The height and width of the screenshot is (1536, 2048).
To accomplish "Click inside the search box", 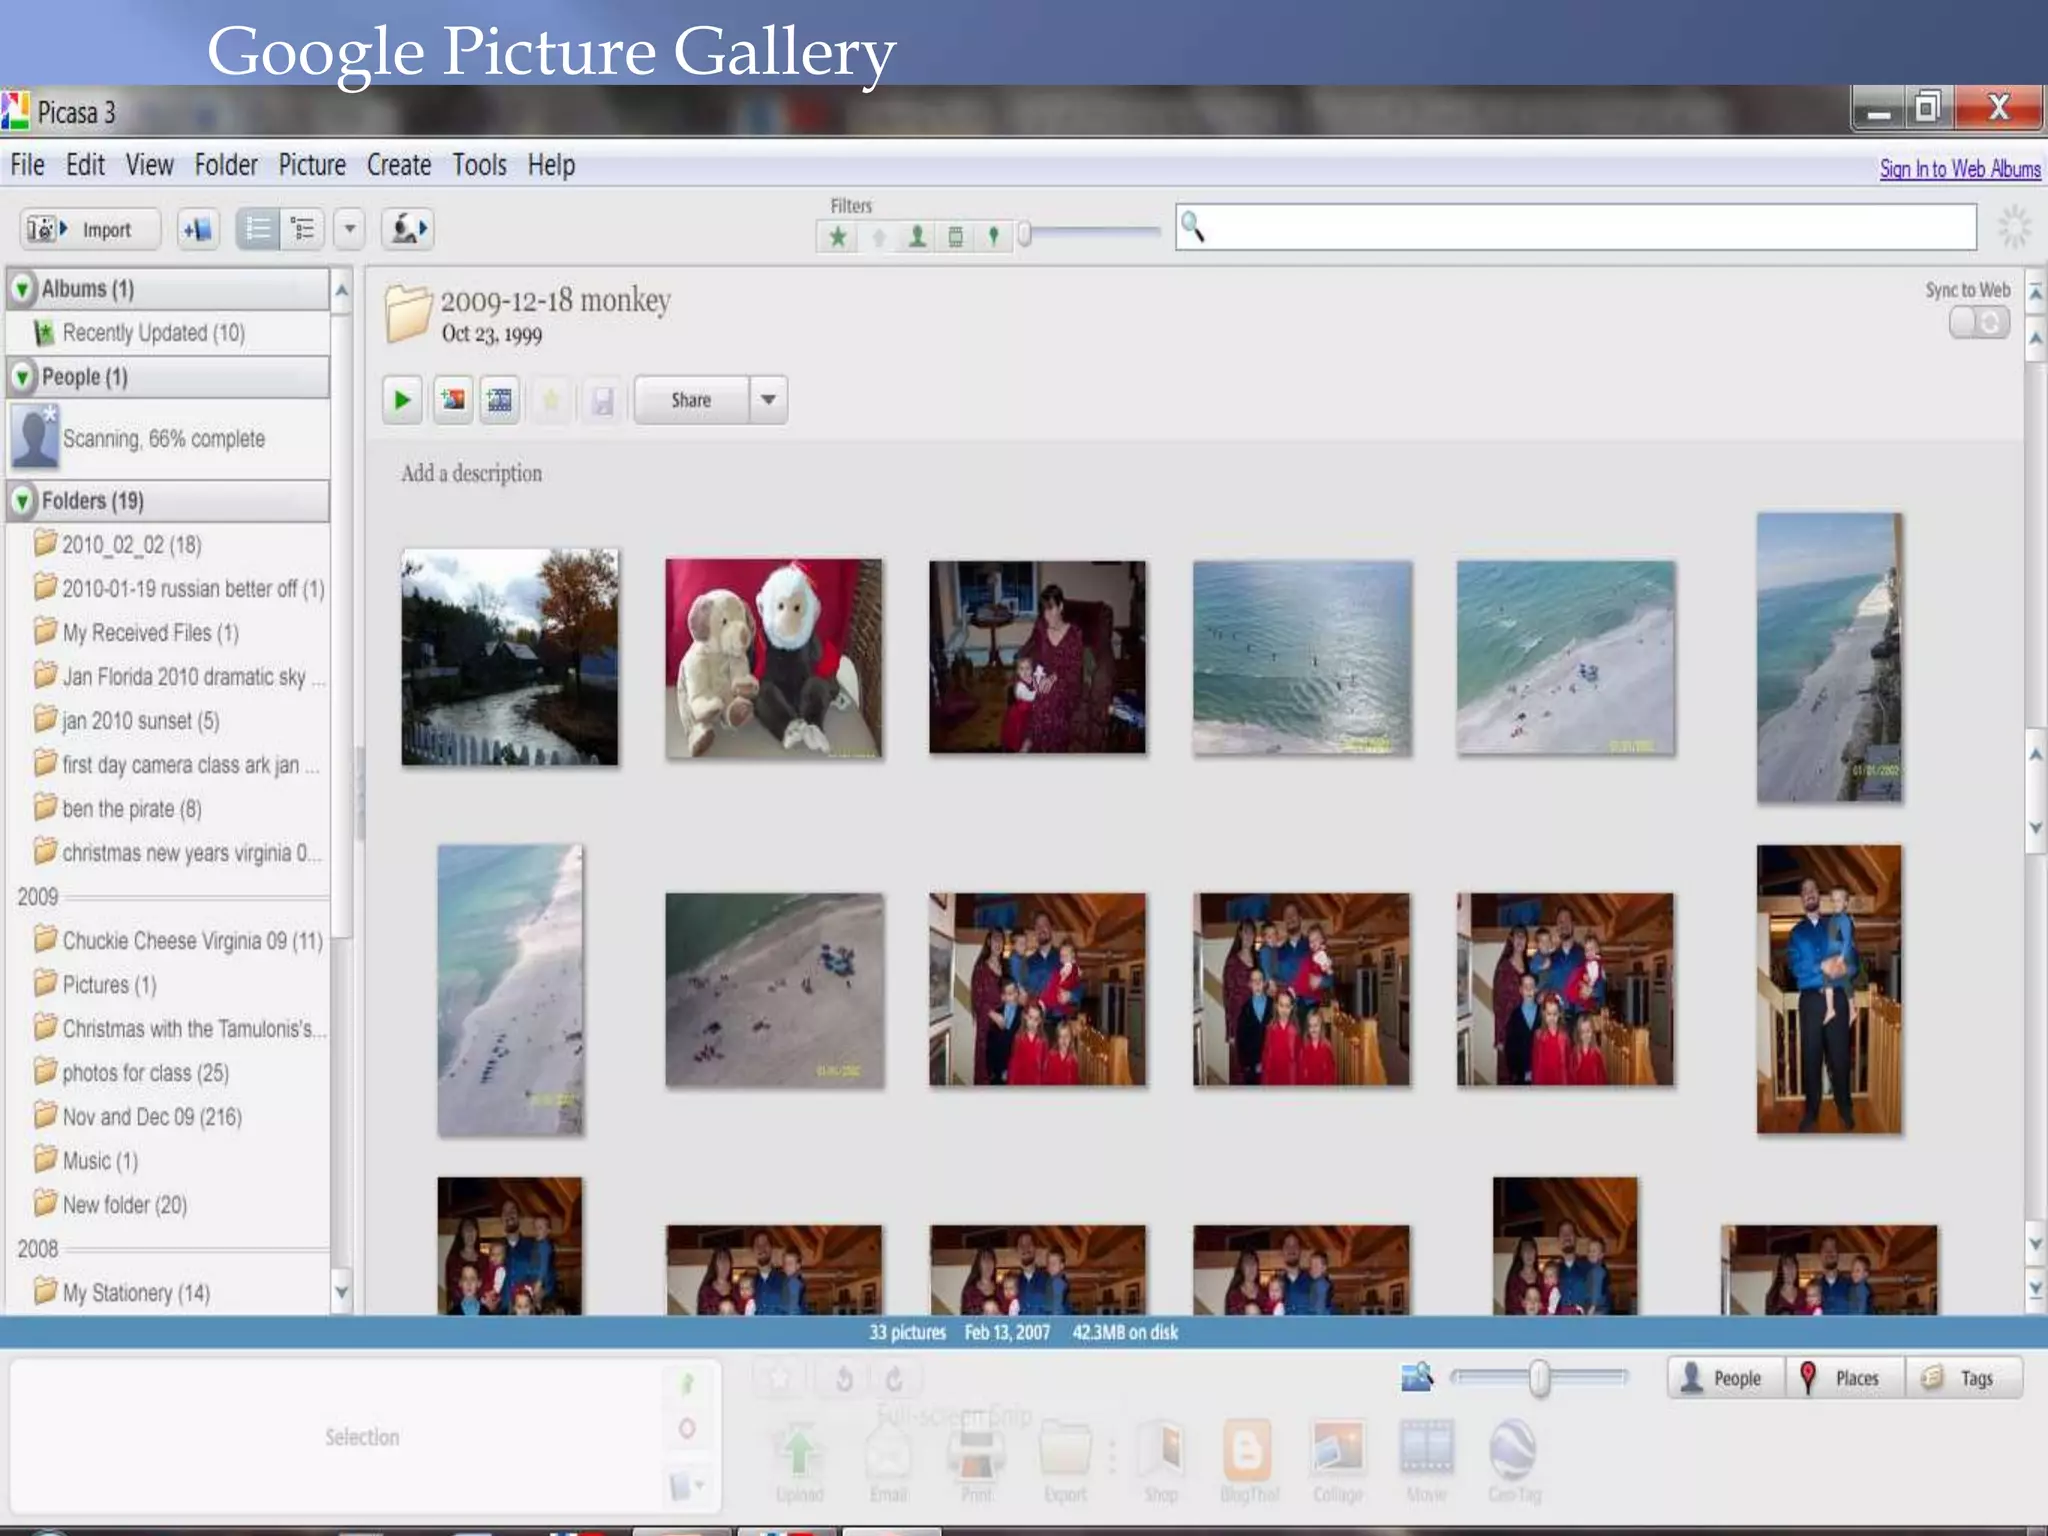I will tap(1576, 227).
